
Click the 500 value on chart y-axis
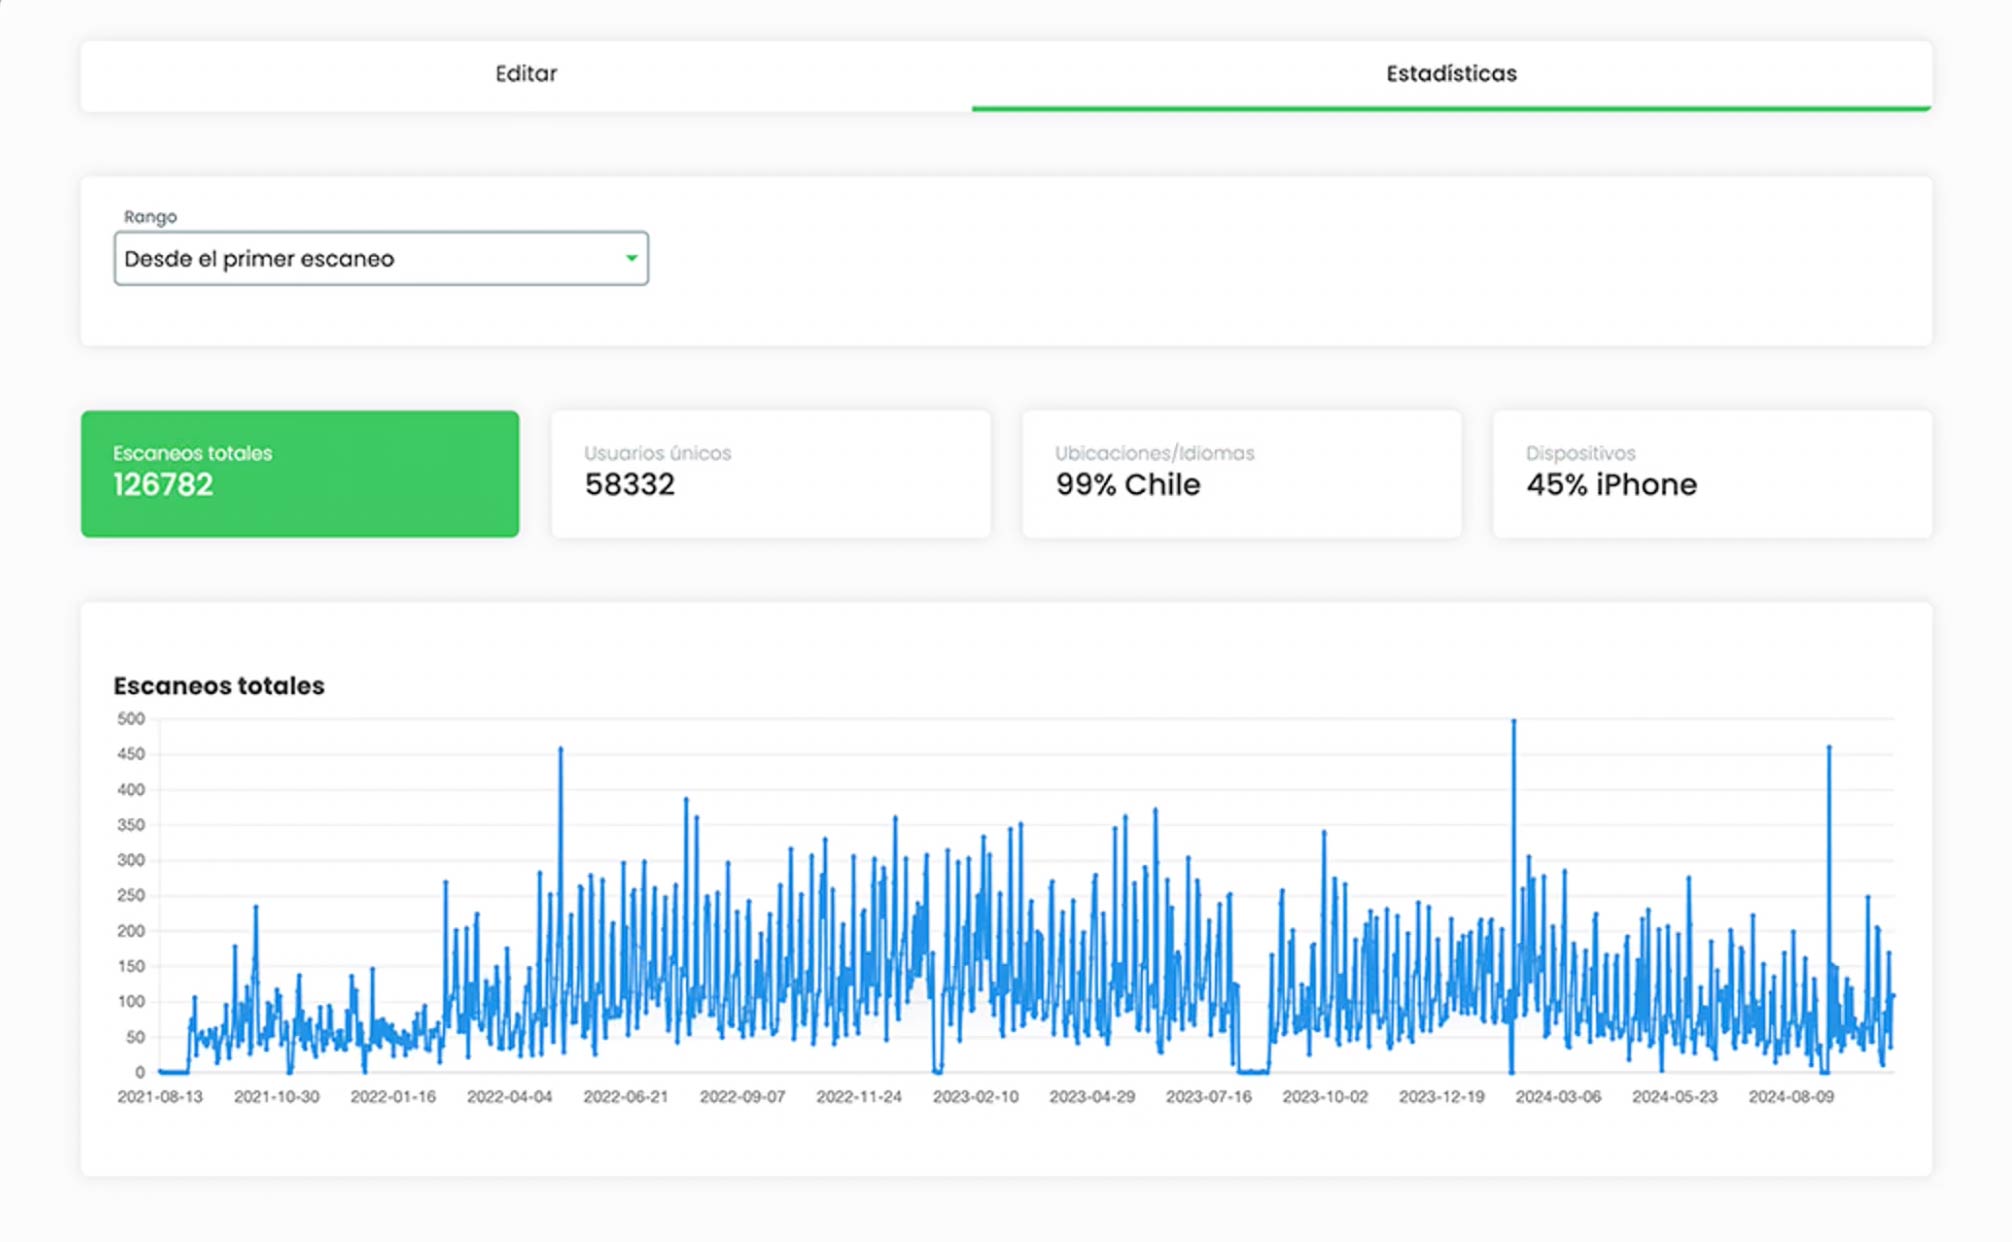point(131,719)
